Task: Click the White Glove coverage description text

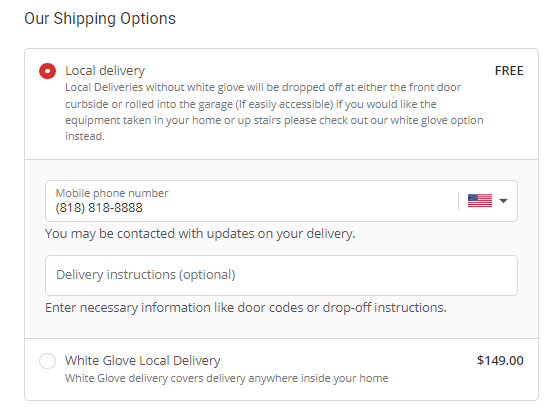Action: 227,378
